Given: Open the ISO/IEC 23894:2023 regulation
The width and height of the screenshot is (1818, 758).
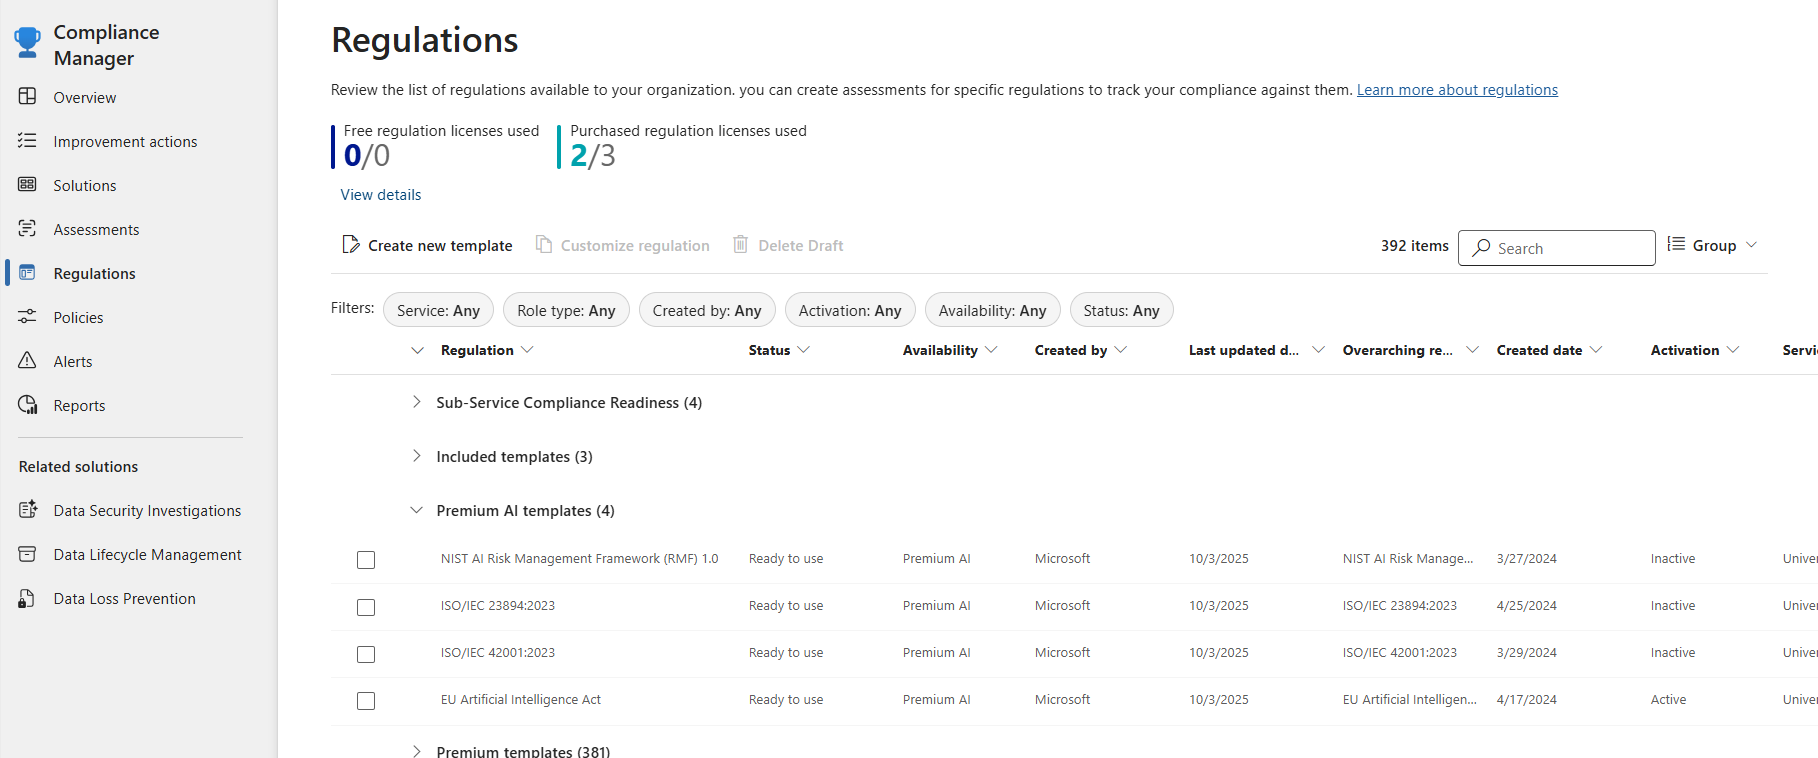Looking at the screenshot, I should 498,605.
